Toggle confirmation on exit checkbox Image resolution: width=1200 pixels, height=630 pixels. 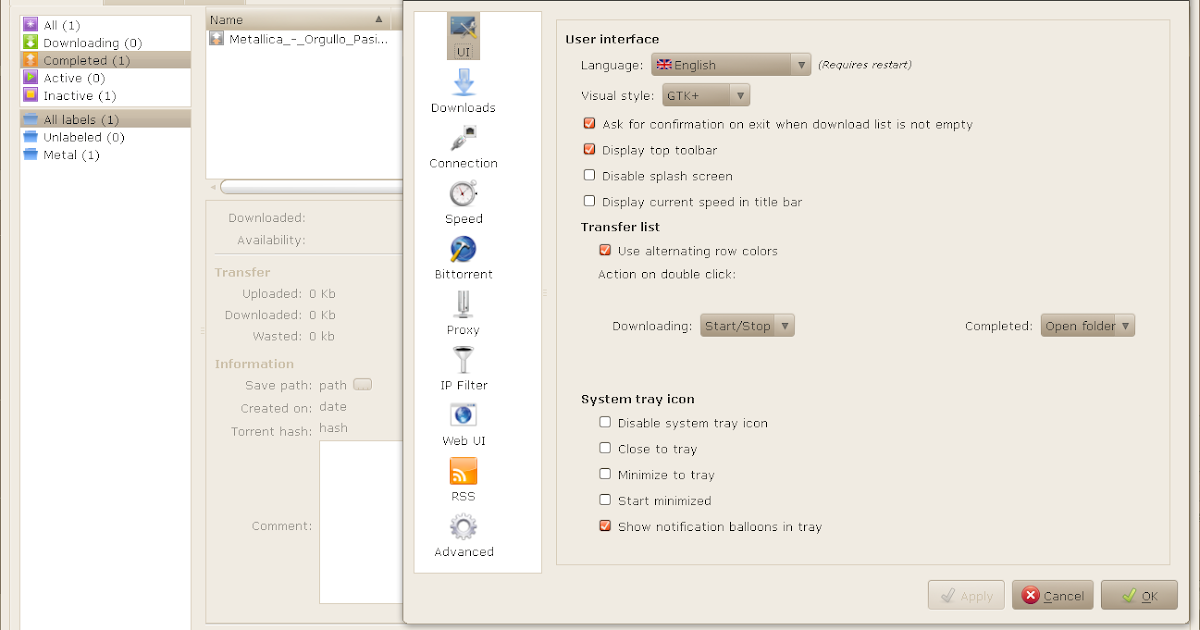point(589,124)
